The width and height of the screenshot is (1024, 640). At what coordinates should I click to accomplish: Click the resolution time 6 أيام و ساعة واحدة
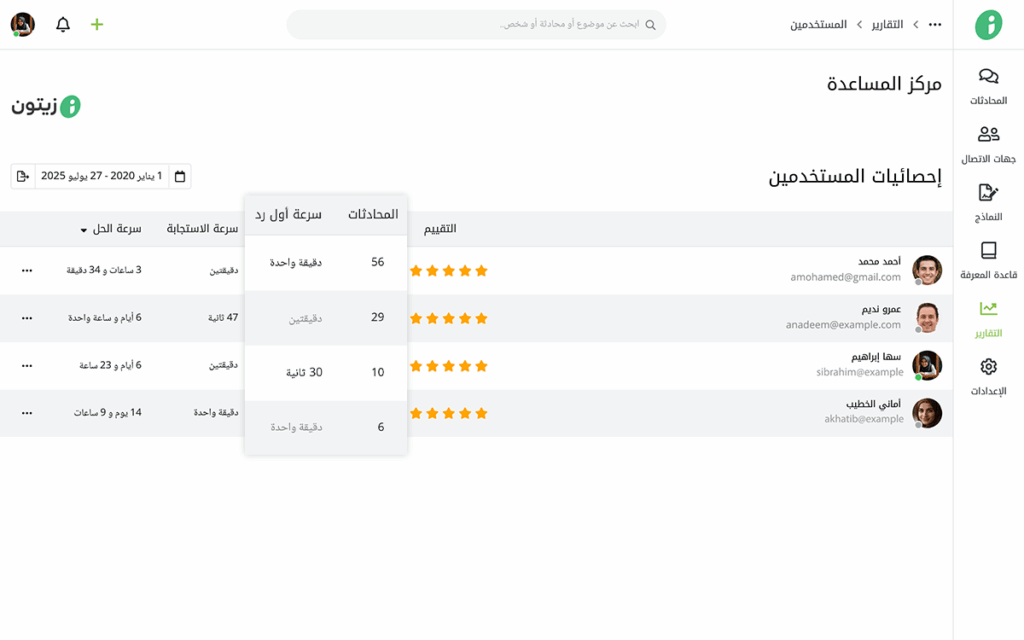click(x=104, y=317)
